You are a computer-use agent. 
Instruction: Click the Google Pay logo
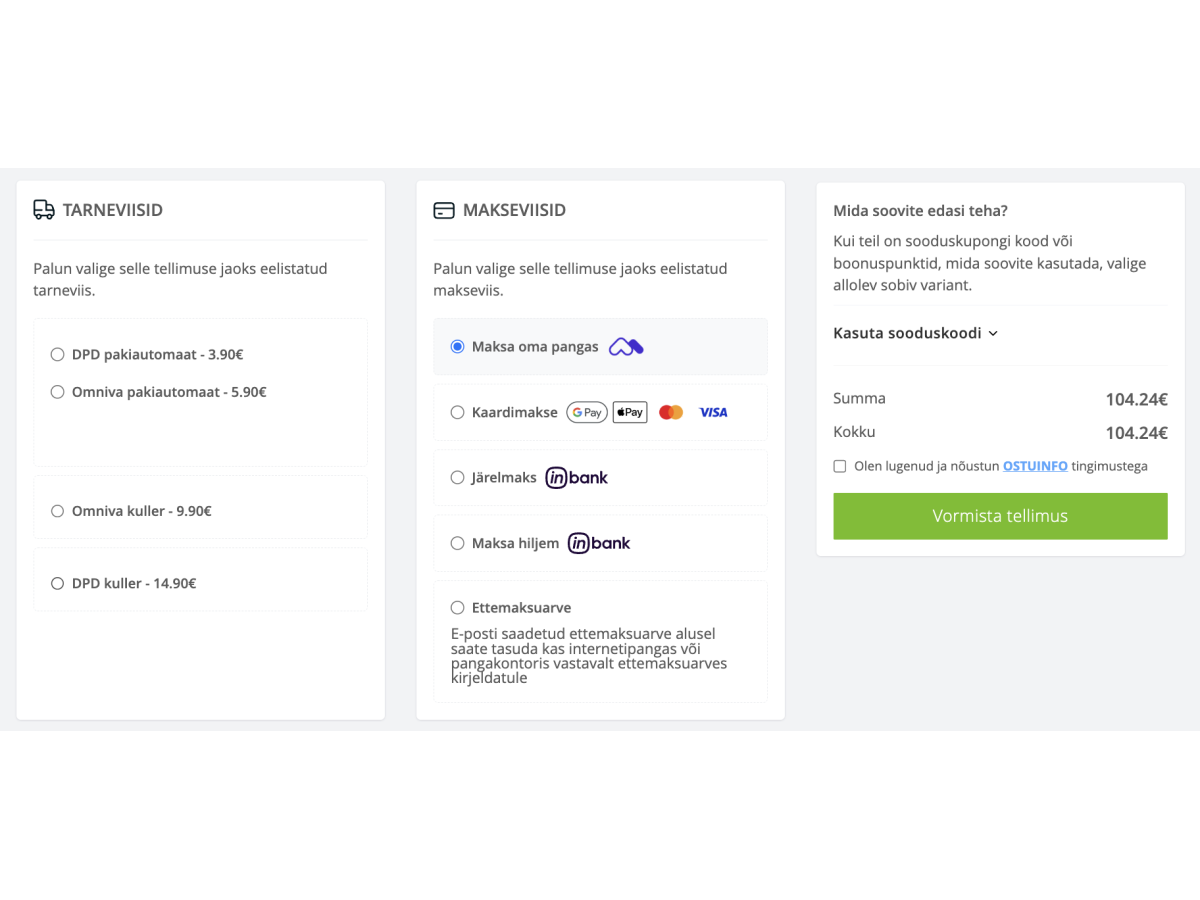pyautogui.click(x=587, y=412)
